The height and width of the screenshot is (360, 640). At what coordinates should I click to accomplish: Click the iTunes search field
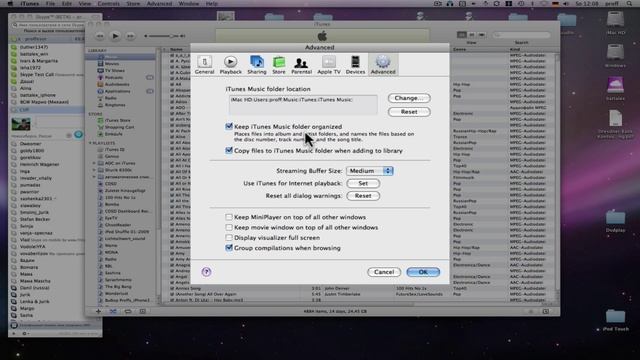[521, 35]
